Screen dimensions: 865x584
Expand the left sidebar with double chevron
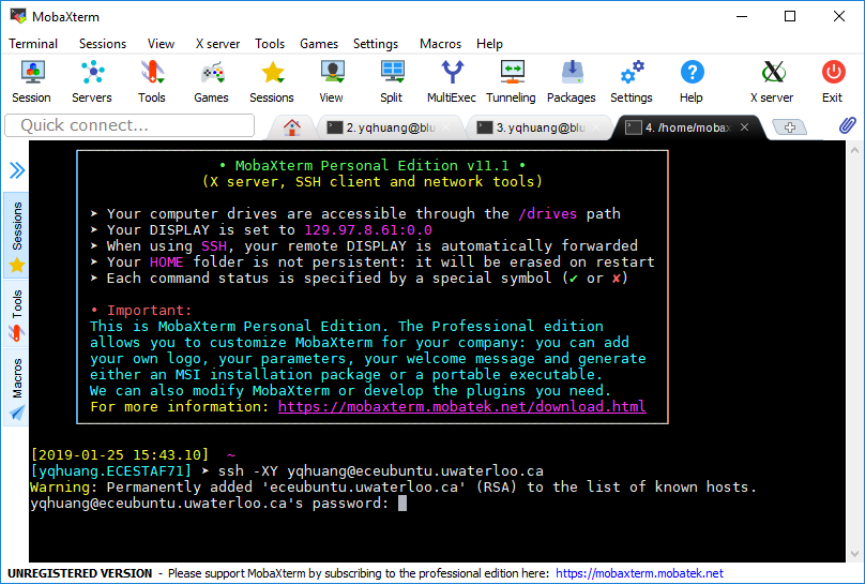pyautogui.click(x=17, y=170)
